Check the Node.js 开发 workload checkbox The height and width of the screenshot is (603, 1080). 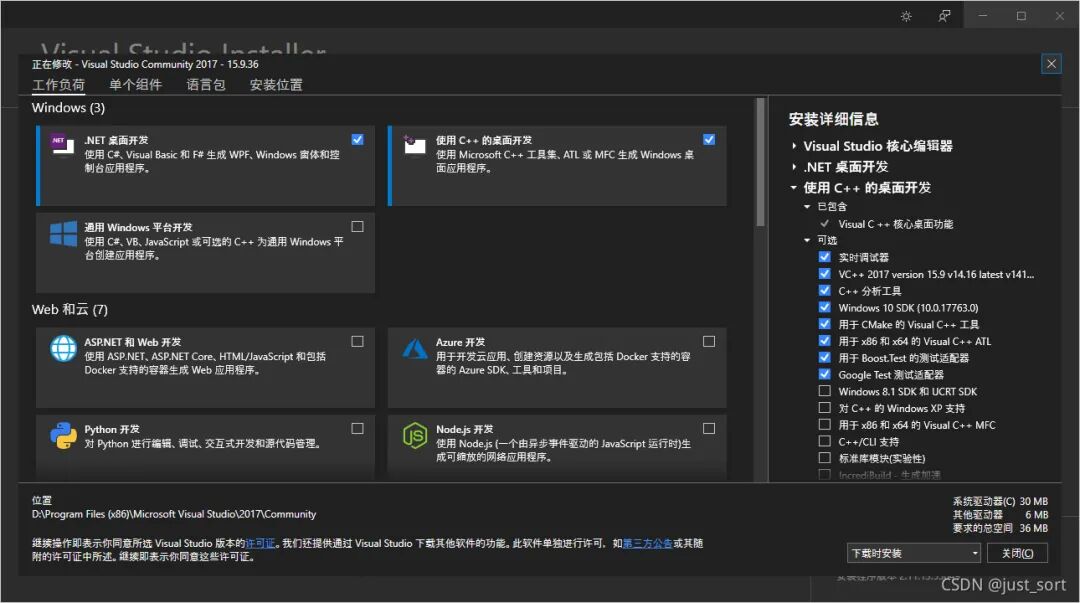(709, 428)
